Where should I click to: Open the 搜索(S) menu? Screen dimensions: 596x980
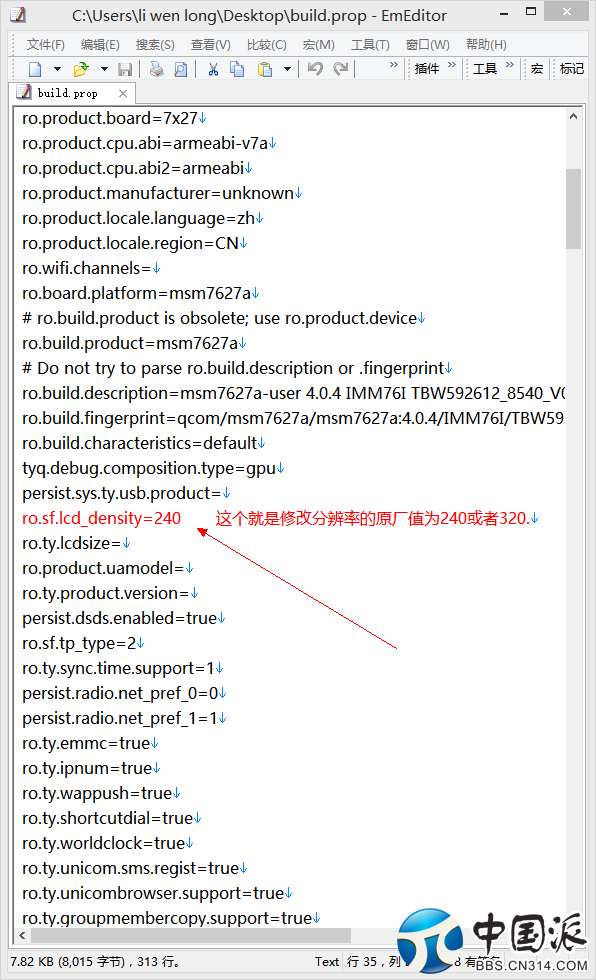155,44
